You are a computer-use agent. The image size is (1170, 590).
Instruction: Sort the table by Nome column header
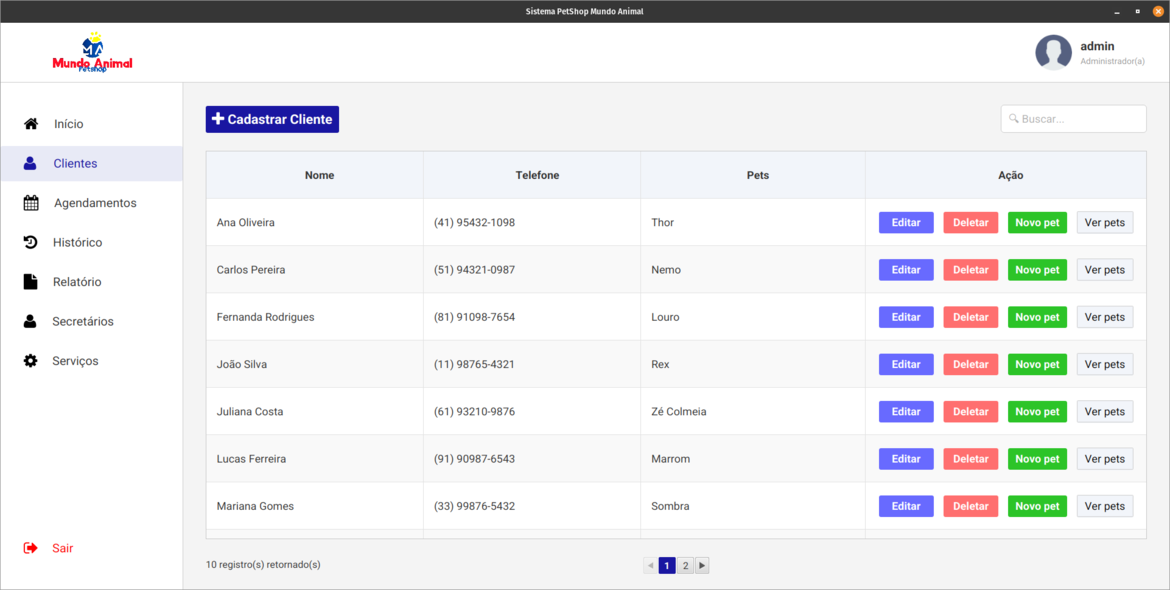[319, 175]
